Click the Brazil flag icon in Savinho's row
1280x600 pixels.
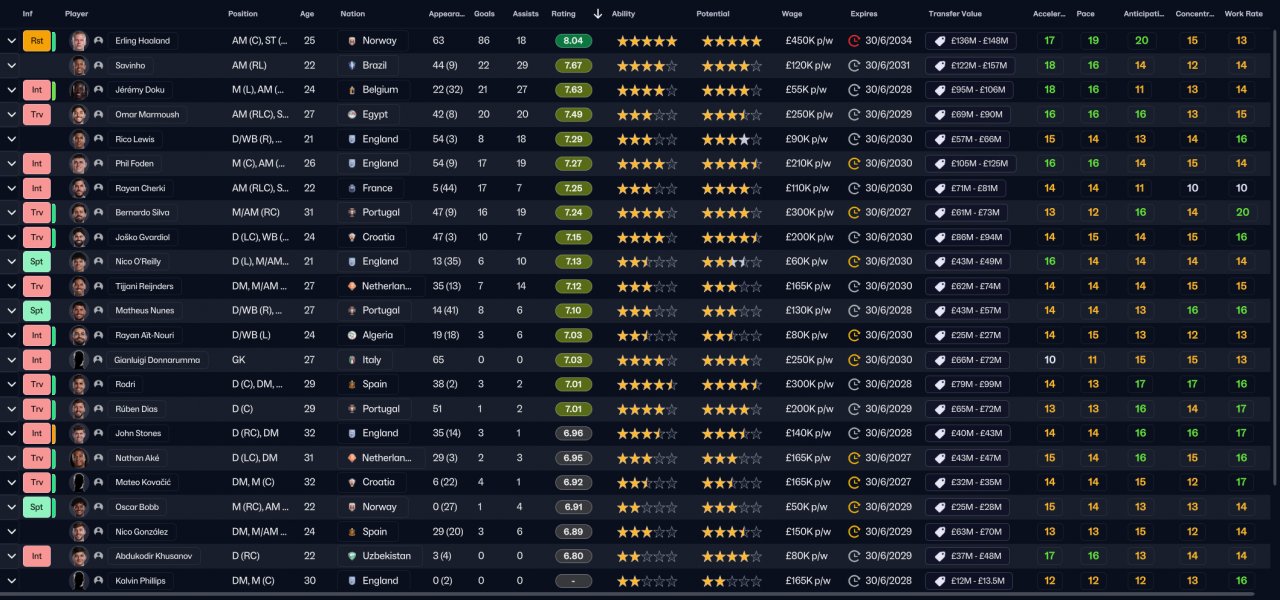click(352, 65)
